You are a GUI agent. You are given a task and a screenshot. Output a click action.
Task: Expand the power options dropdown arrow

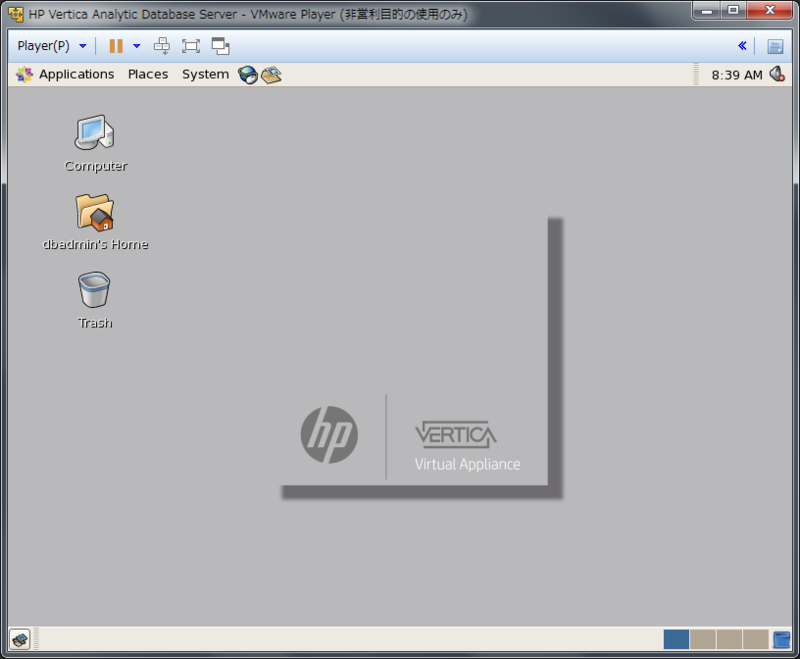[137, 46]
